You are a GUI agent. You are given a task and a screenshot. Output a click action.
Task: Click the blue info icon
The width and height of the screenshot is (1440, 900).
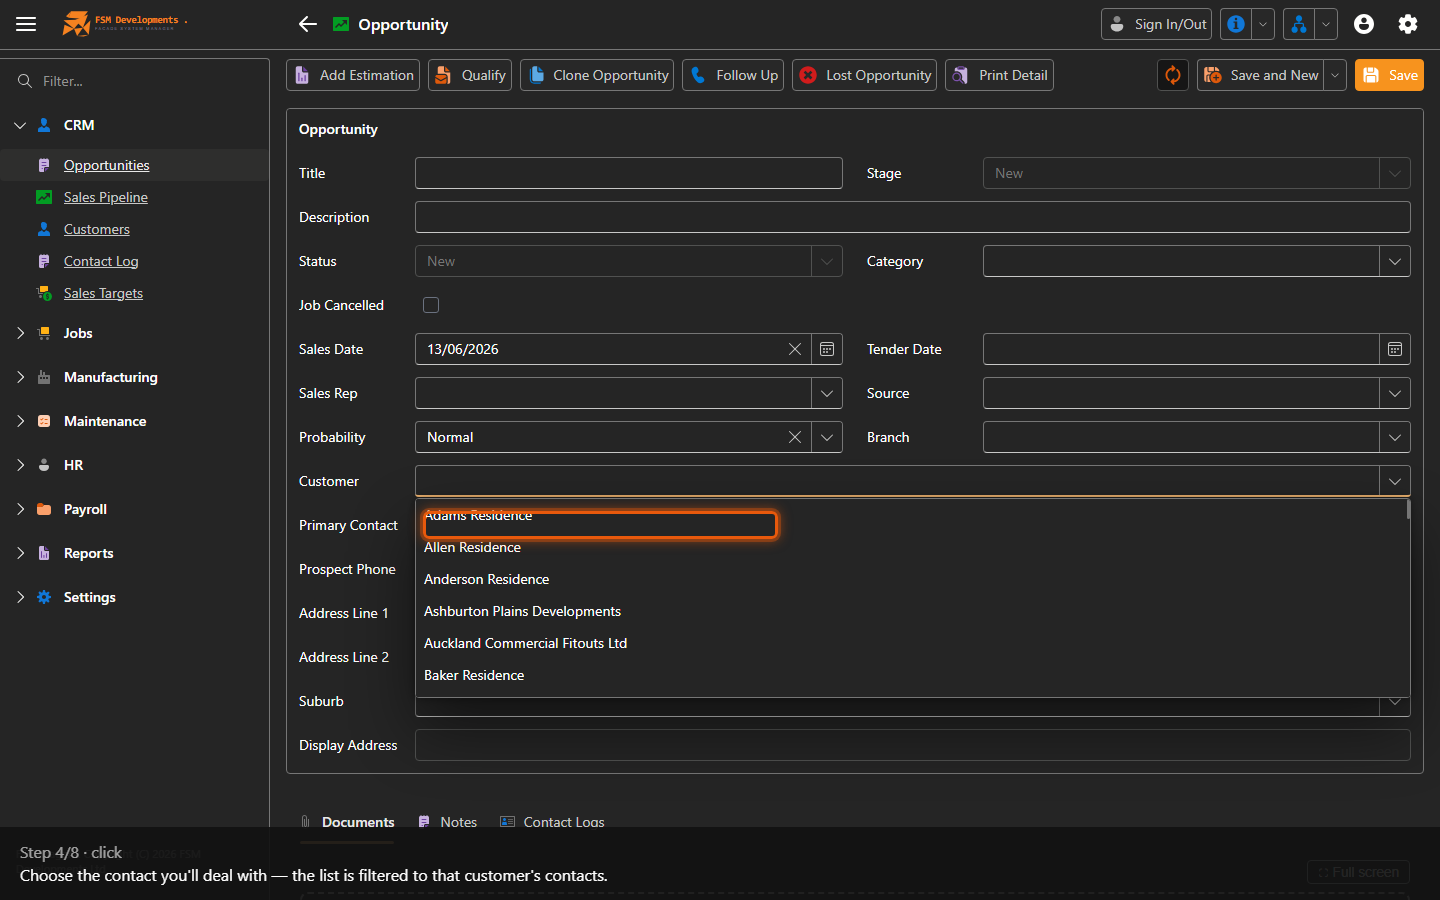point(1236,24)
